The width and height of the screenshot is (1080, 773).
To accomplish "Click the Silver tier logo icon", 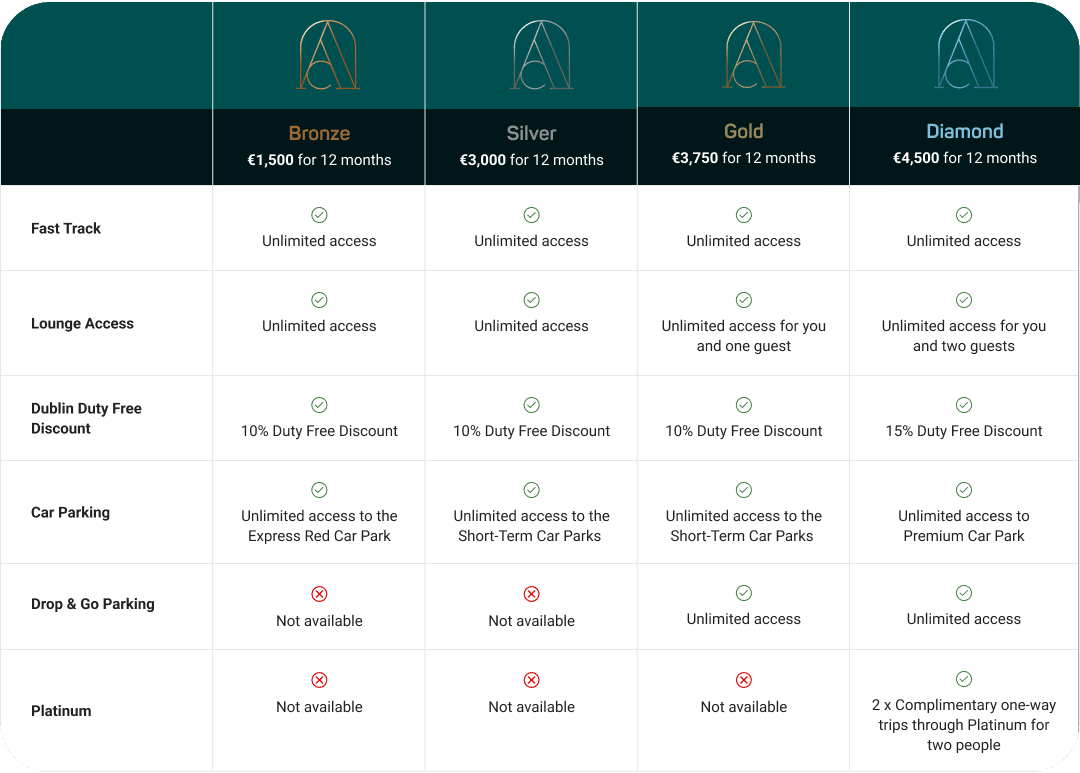I will [541, 55].
